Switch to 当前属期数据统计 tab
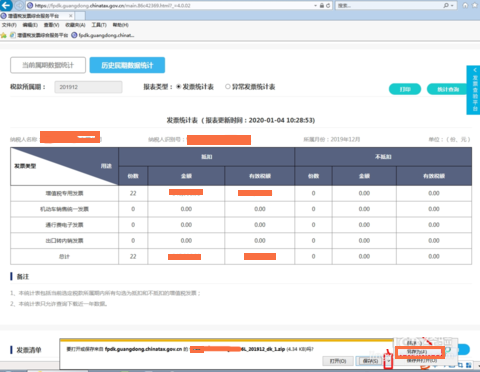This screenshot has height=372, width=480. 48,65
